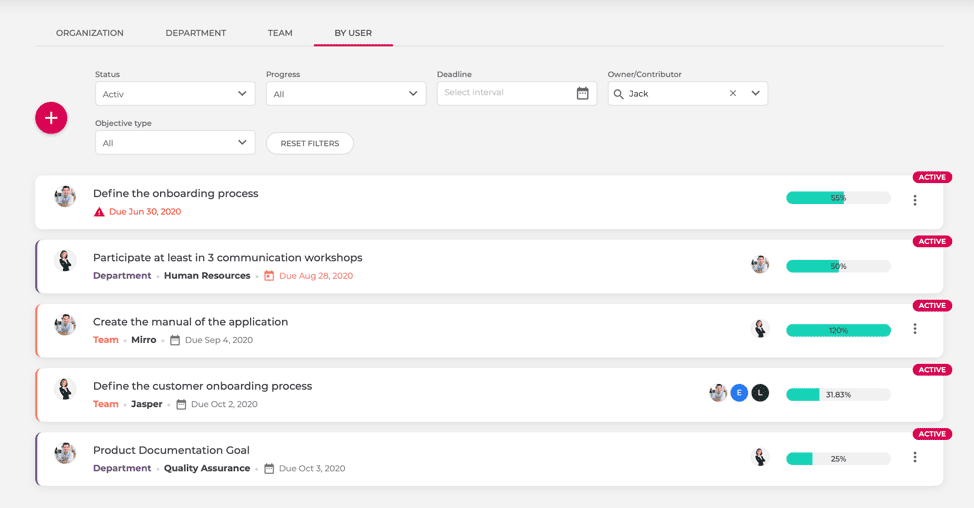Click Active badge on Define the onboarding process
974x508 pixels.
[932, 178]
